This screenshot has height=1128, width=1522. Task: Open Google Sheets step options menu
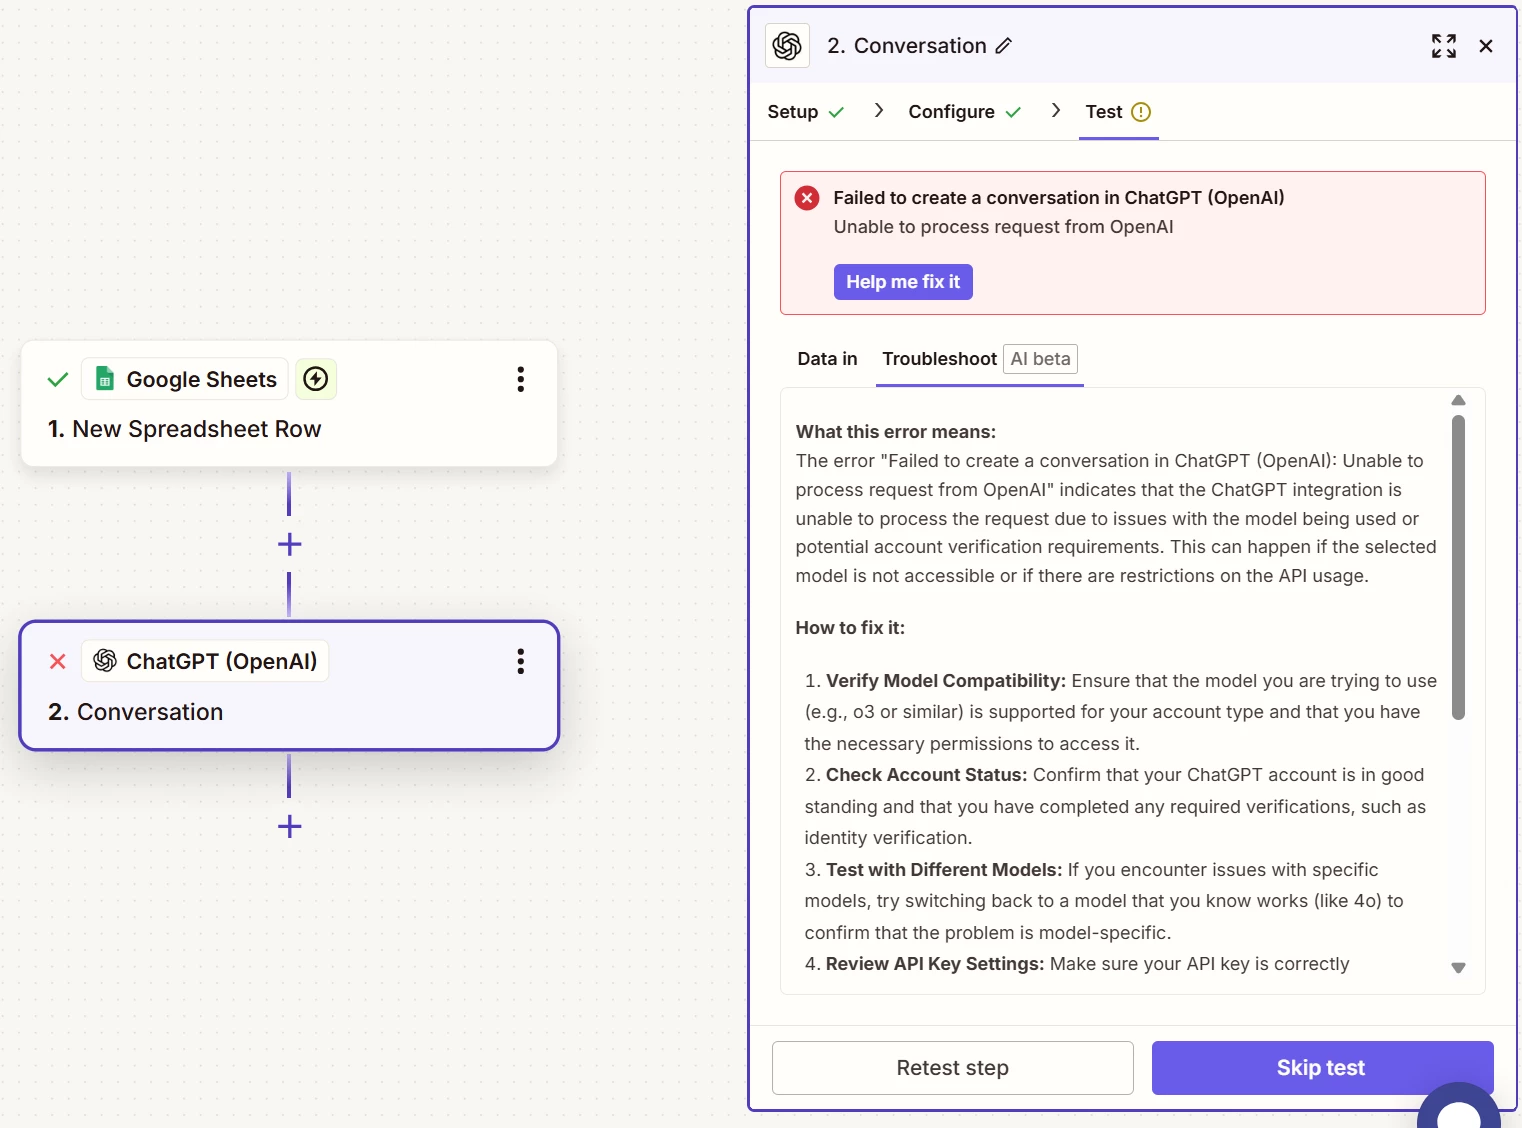tap(520, 379)
